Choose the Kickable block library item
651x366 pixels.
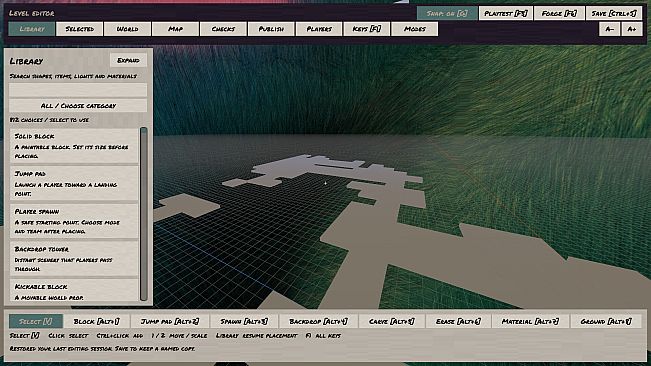tap(74, 290)
